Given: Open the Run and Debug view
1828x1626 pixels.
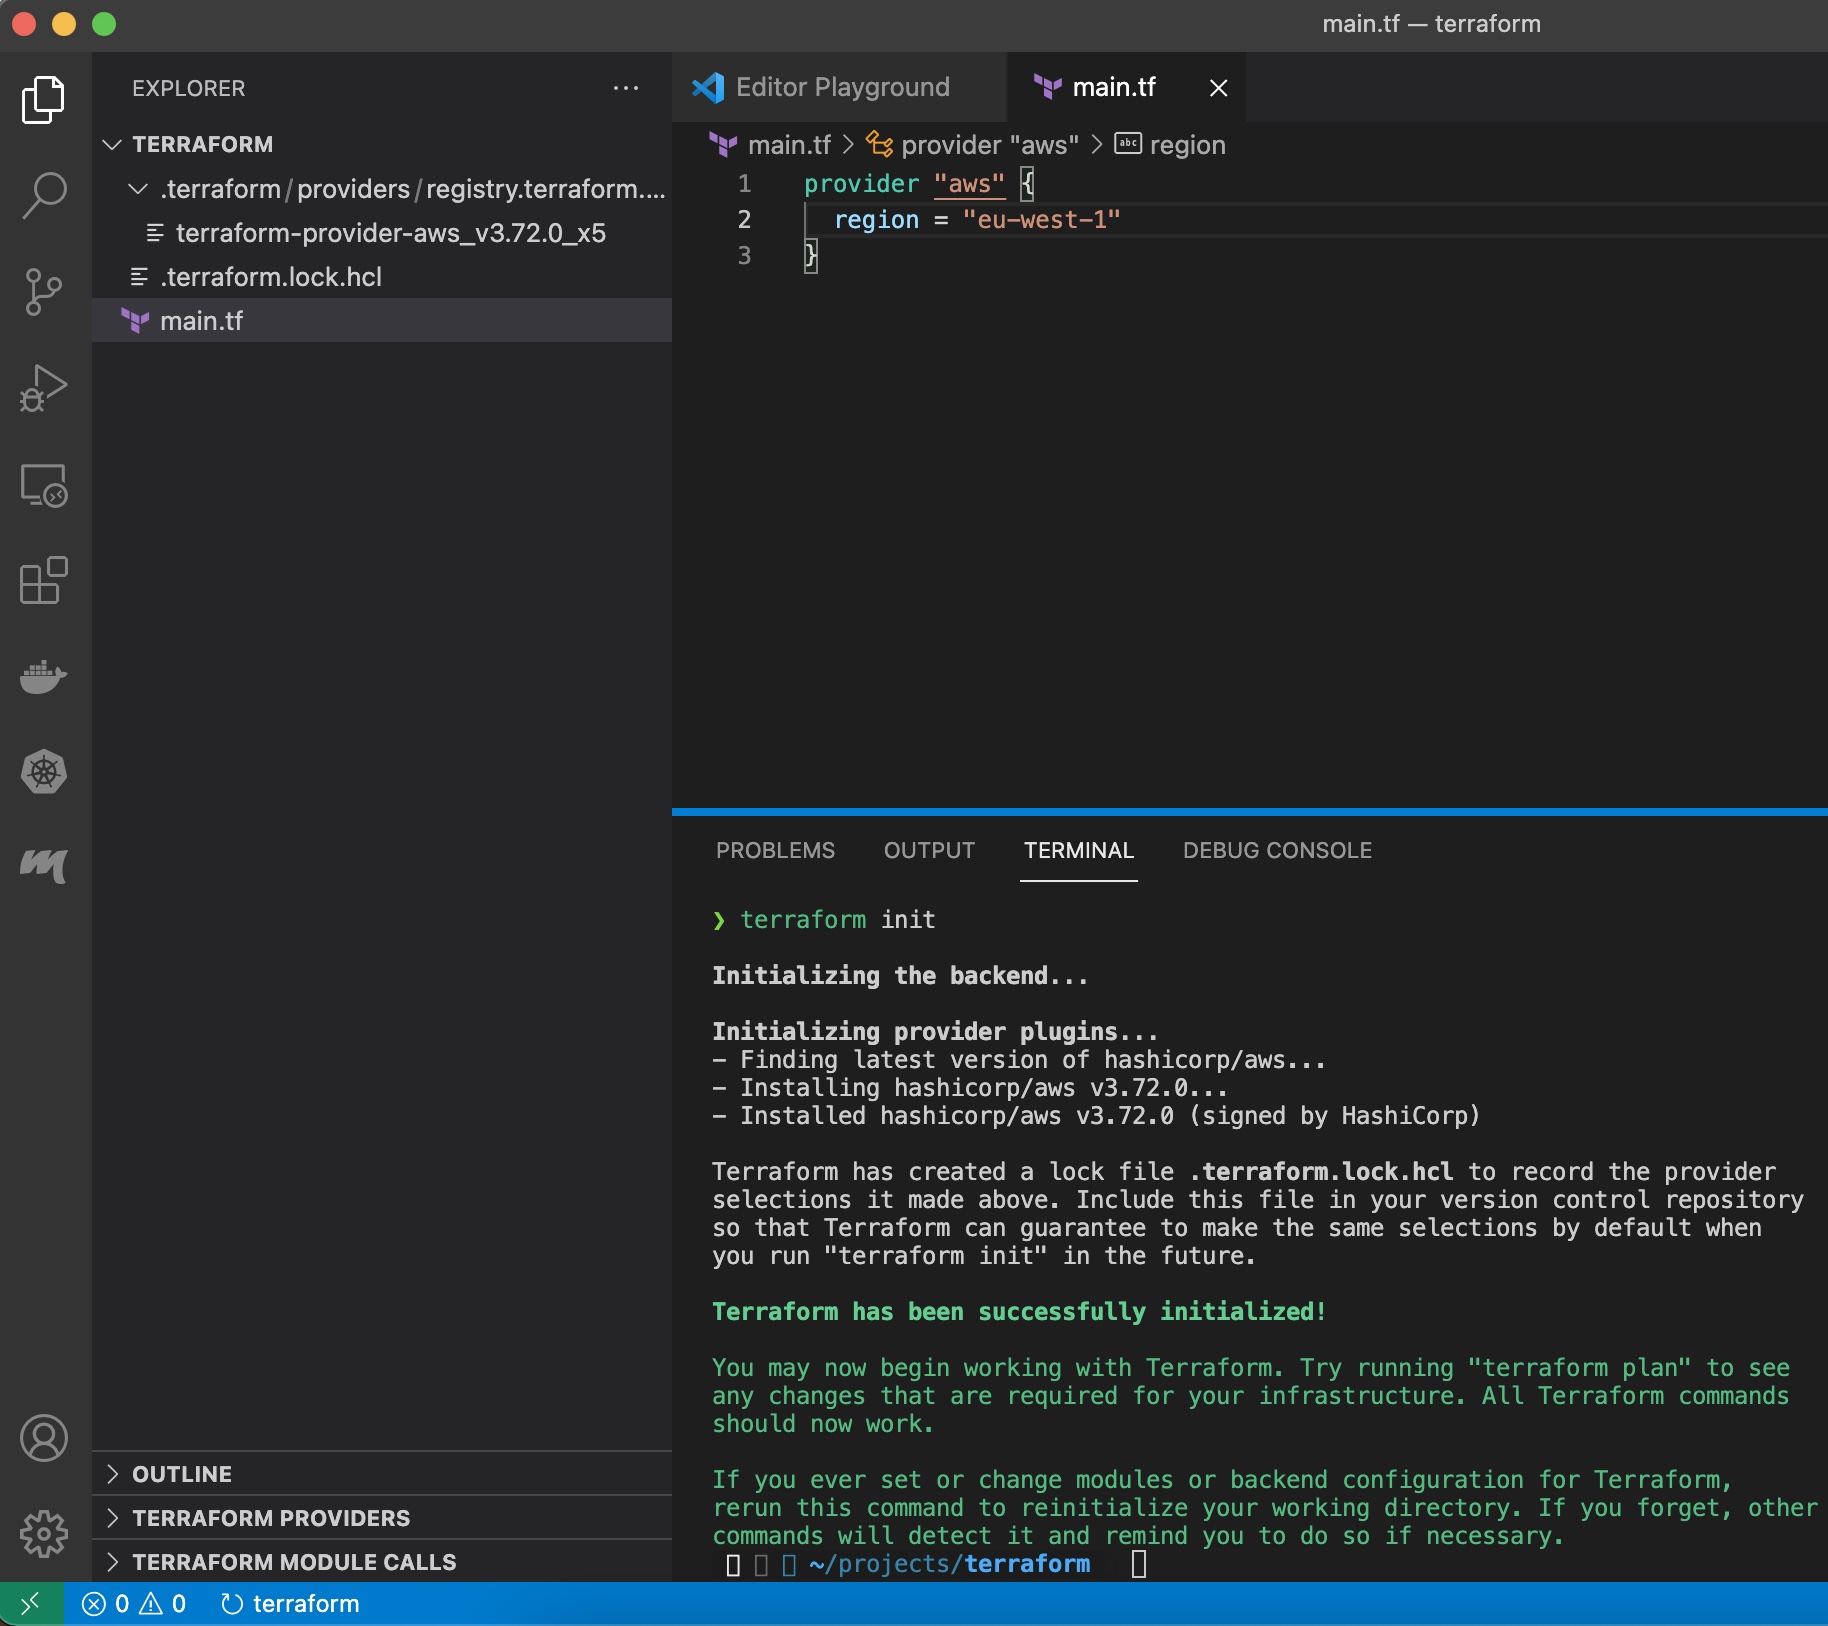Looking at the screenshot, I should tap(44, 388).
